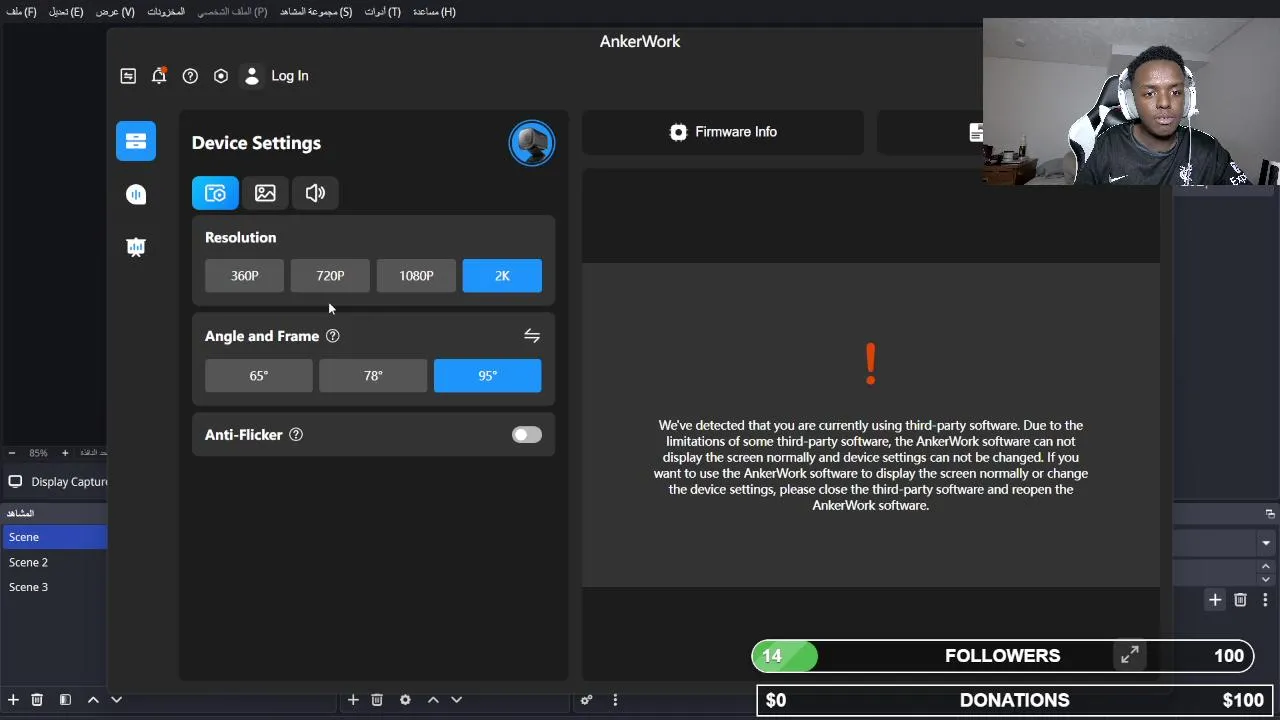Remove the selected scene with trash icon

coord(37,700)
